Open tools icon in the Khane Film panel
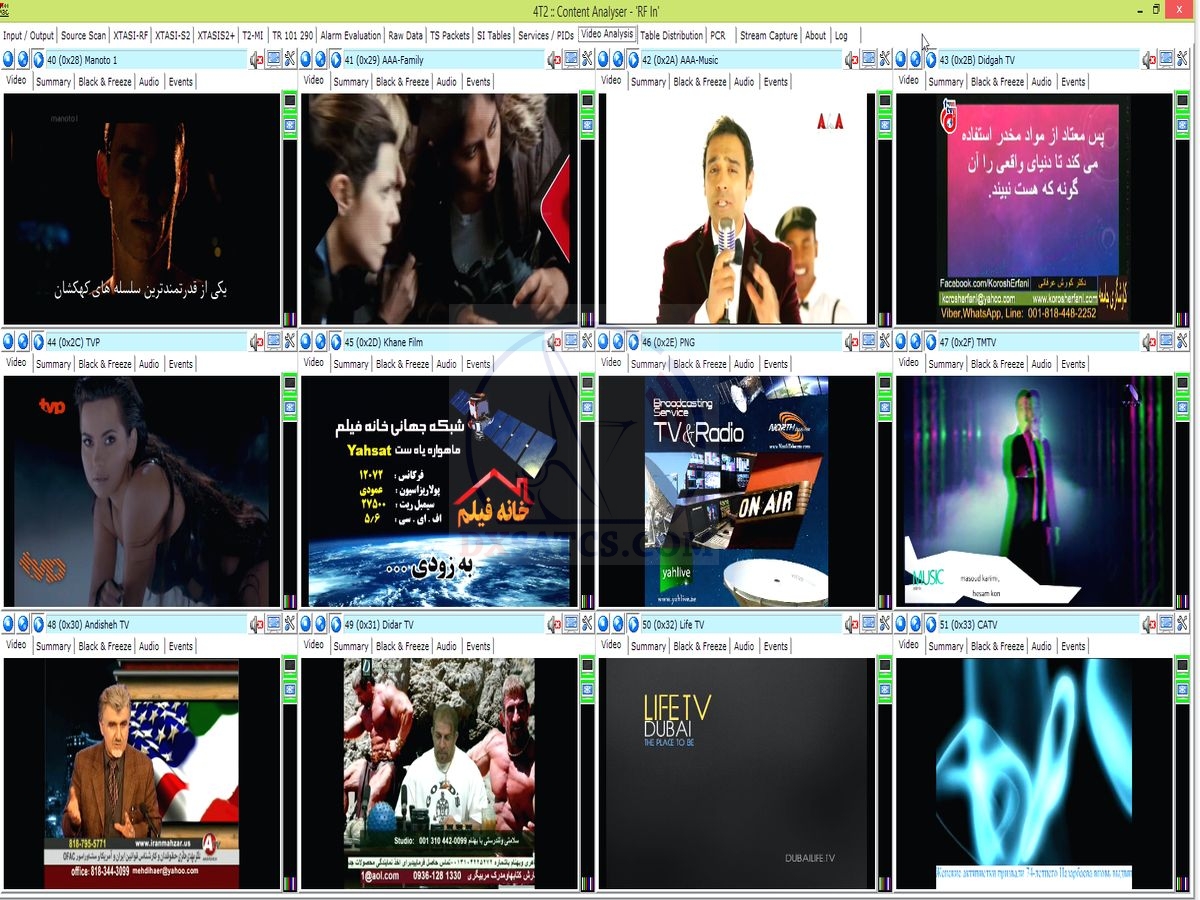1200x900 pixels. (587, 342)
